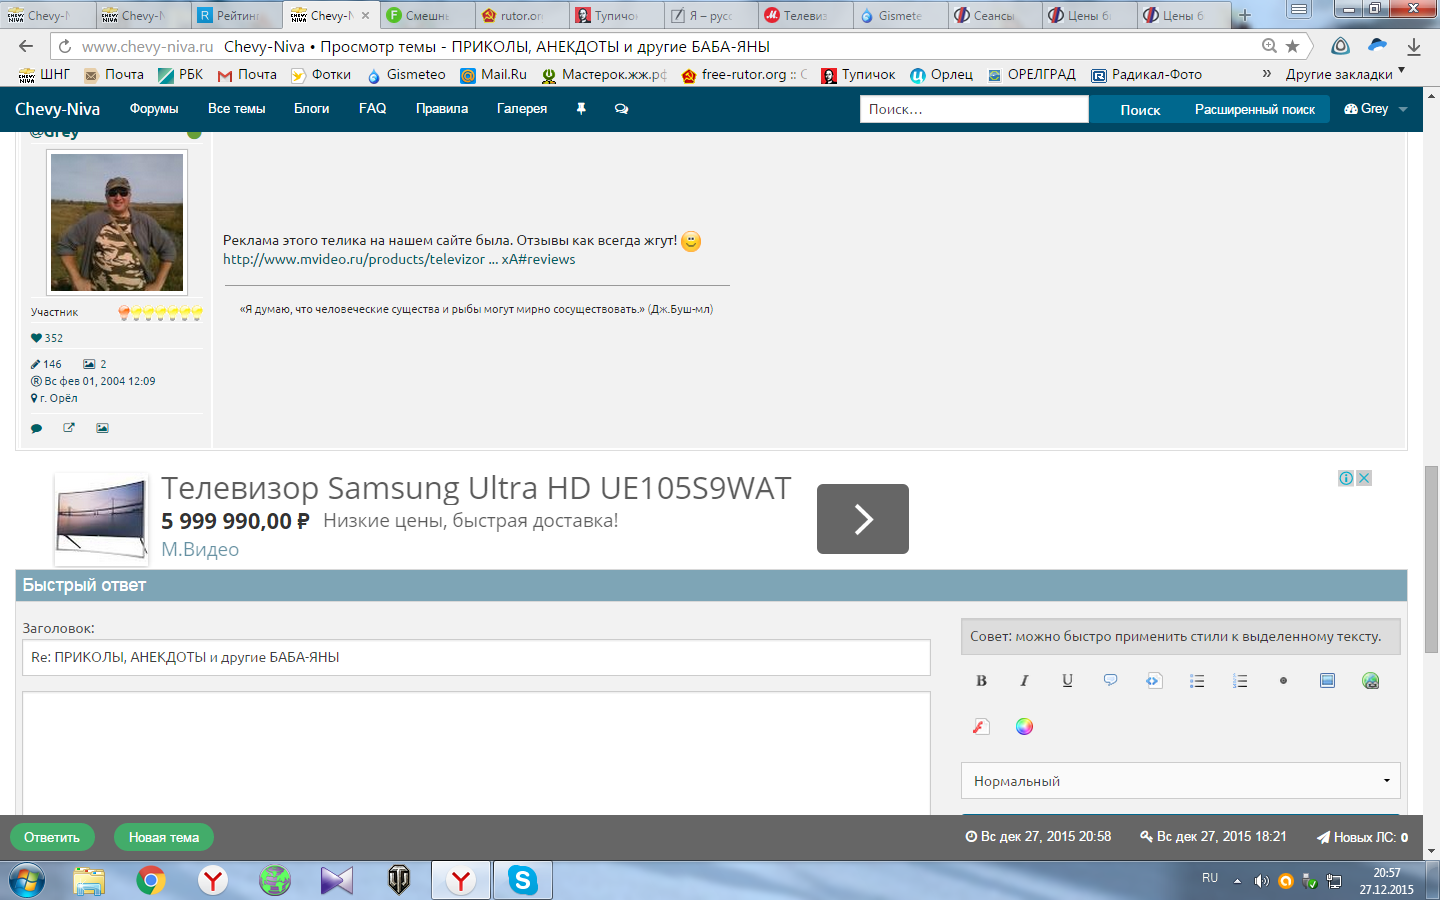This screenshot has height=900, width=1440.
Task: Open the Нормальный font size dropdown
Action: 1180,781
